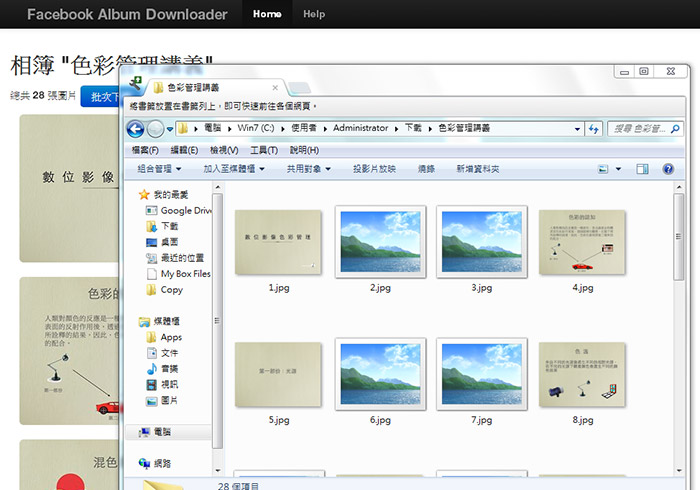Click Home in Facebook Album Downloader page
This screenshot has width=700, height=490.
[267, 14]
